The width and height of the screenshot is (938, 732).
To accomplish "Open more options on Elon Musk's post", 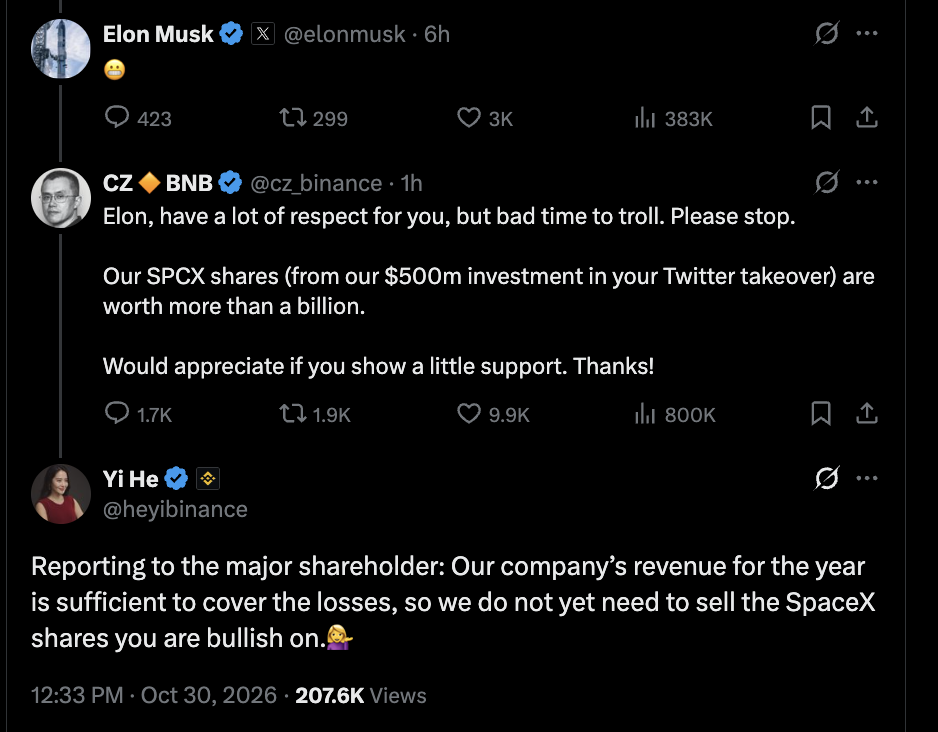I will tap(867, 33).
